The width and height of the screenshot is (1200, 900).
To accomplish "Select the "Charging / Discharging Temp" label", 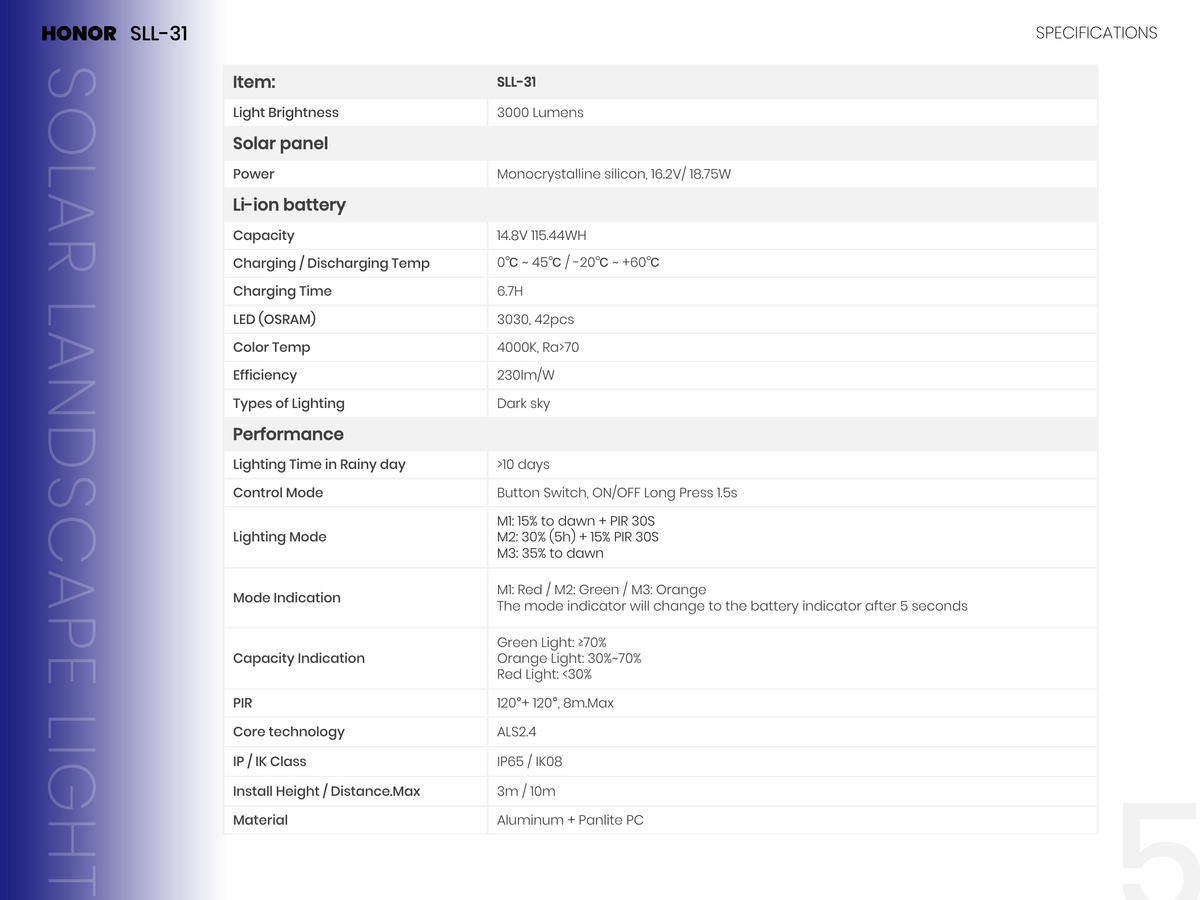I will pos(331,264).
